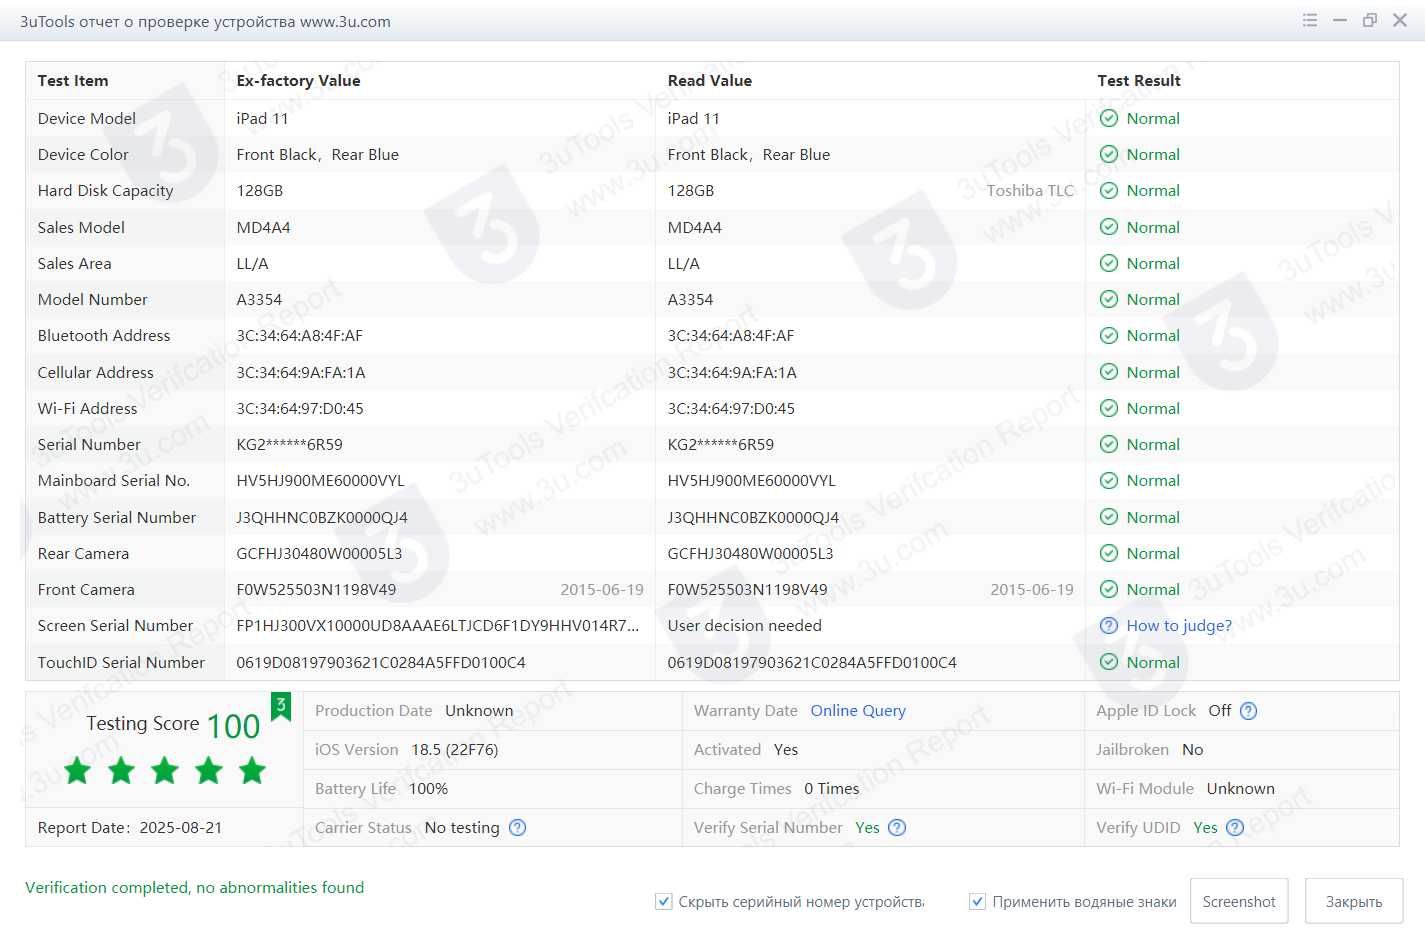Select the Model Number read value A3354

pyautogui.click(x=690, y=299)
